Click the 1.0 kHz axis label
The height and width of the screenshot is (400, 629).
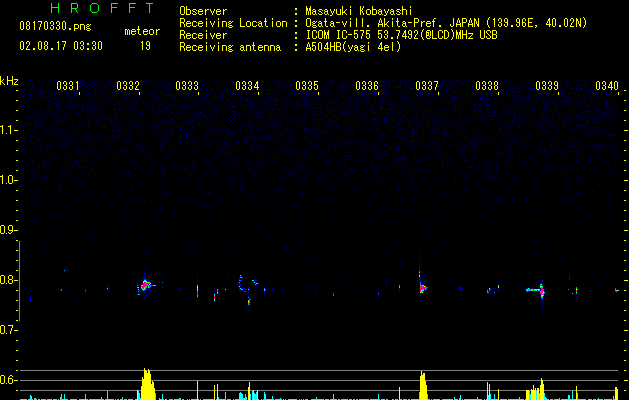7,180
